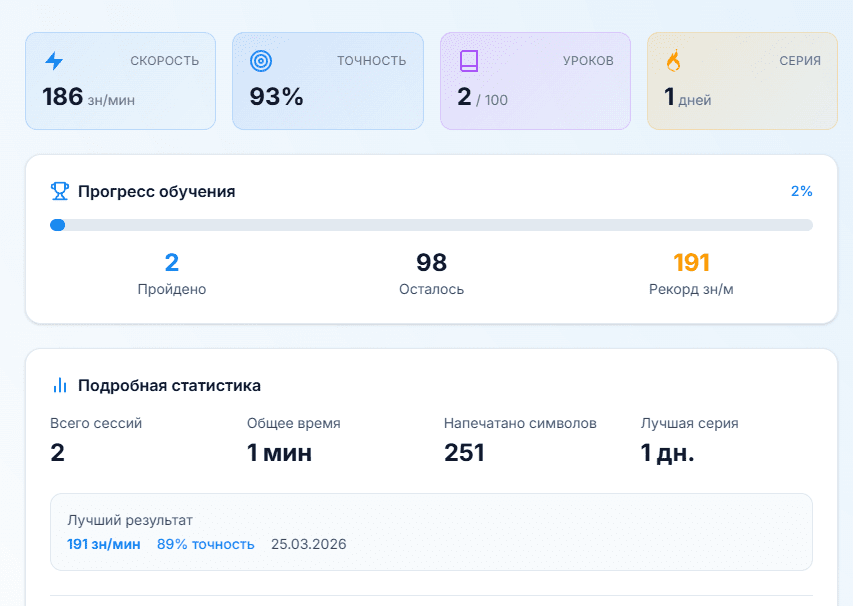
Task: Click the СЕРИЯ card title
Action: 800,61
